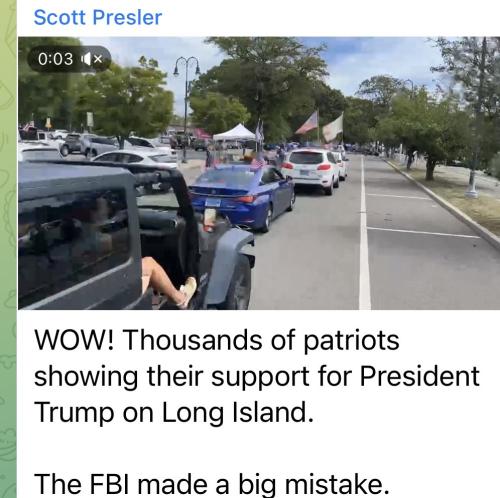Viewport: 500px width, 498px height.
Task: Play the motorcade video in full view
Action: (259, 173)
